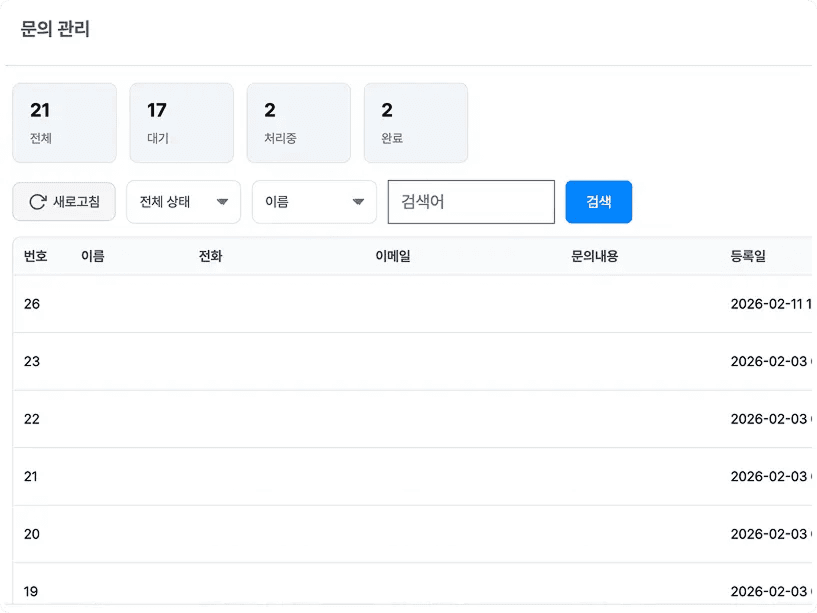Viewport: 817px width, 613px height.
Task: Select the row number 20
Action: coord(32,534)
